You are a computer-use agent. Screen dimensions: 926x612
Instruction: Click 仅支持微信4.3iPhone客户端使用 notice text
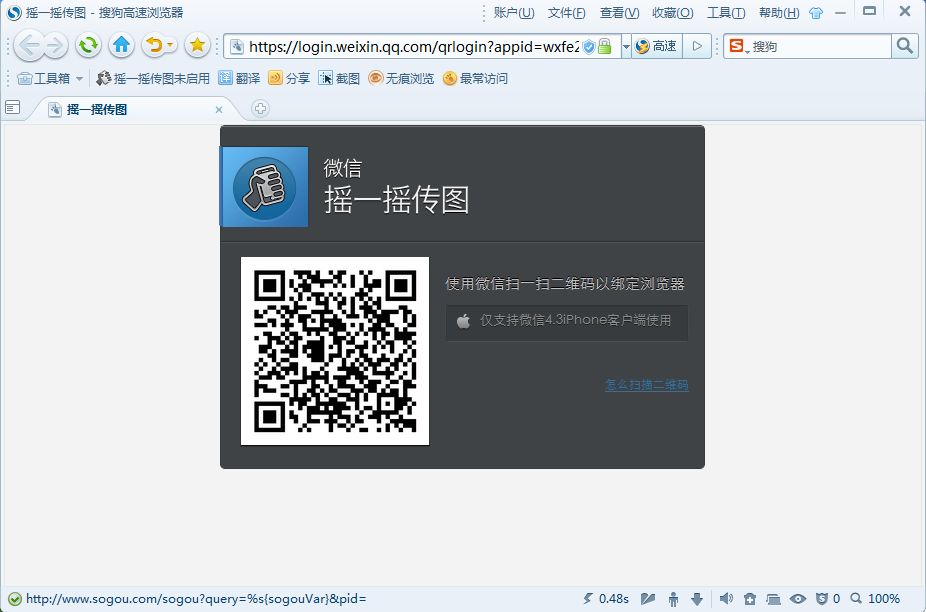(x=576, y=321)
